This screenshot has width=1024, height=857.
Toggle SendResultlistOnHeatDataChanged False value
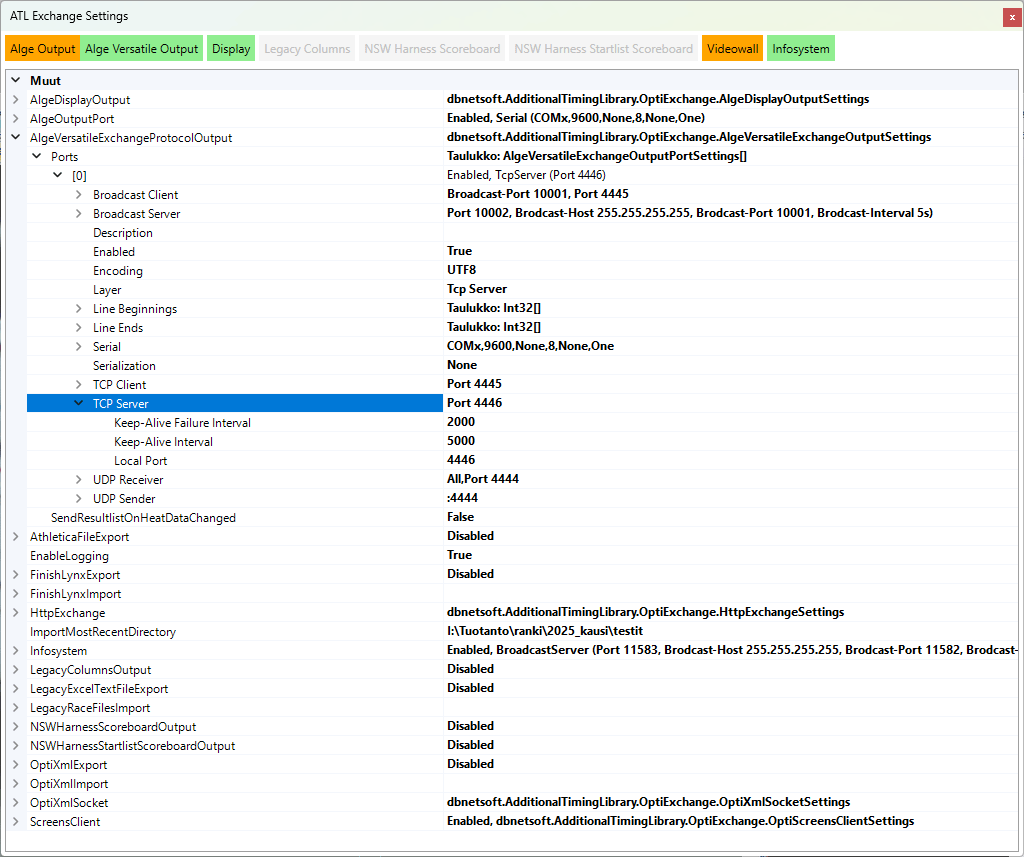click(x=730, y=518)
